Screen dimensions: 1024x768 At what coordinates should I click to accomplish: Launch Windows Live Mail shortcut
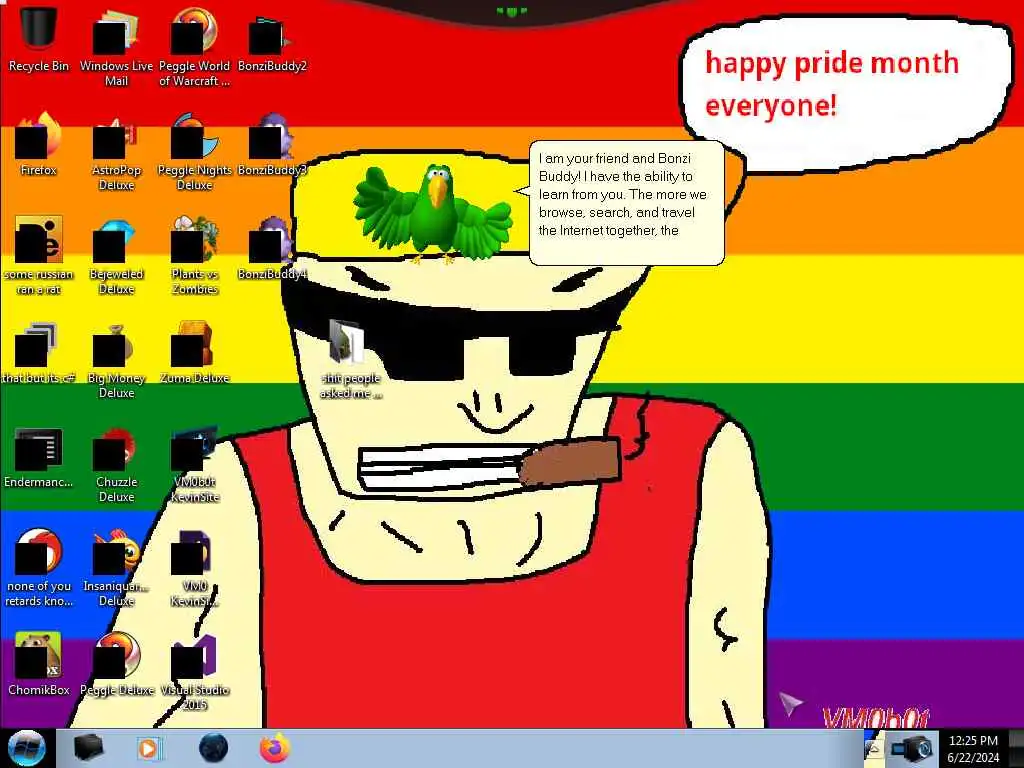pyautogui.click(x=116, y=46)
